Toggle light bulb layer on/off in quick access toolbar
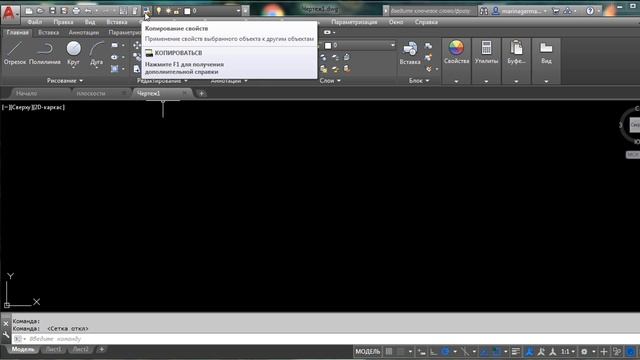 (159, 11)
